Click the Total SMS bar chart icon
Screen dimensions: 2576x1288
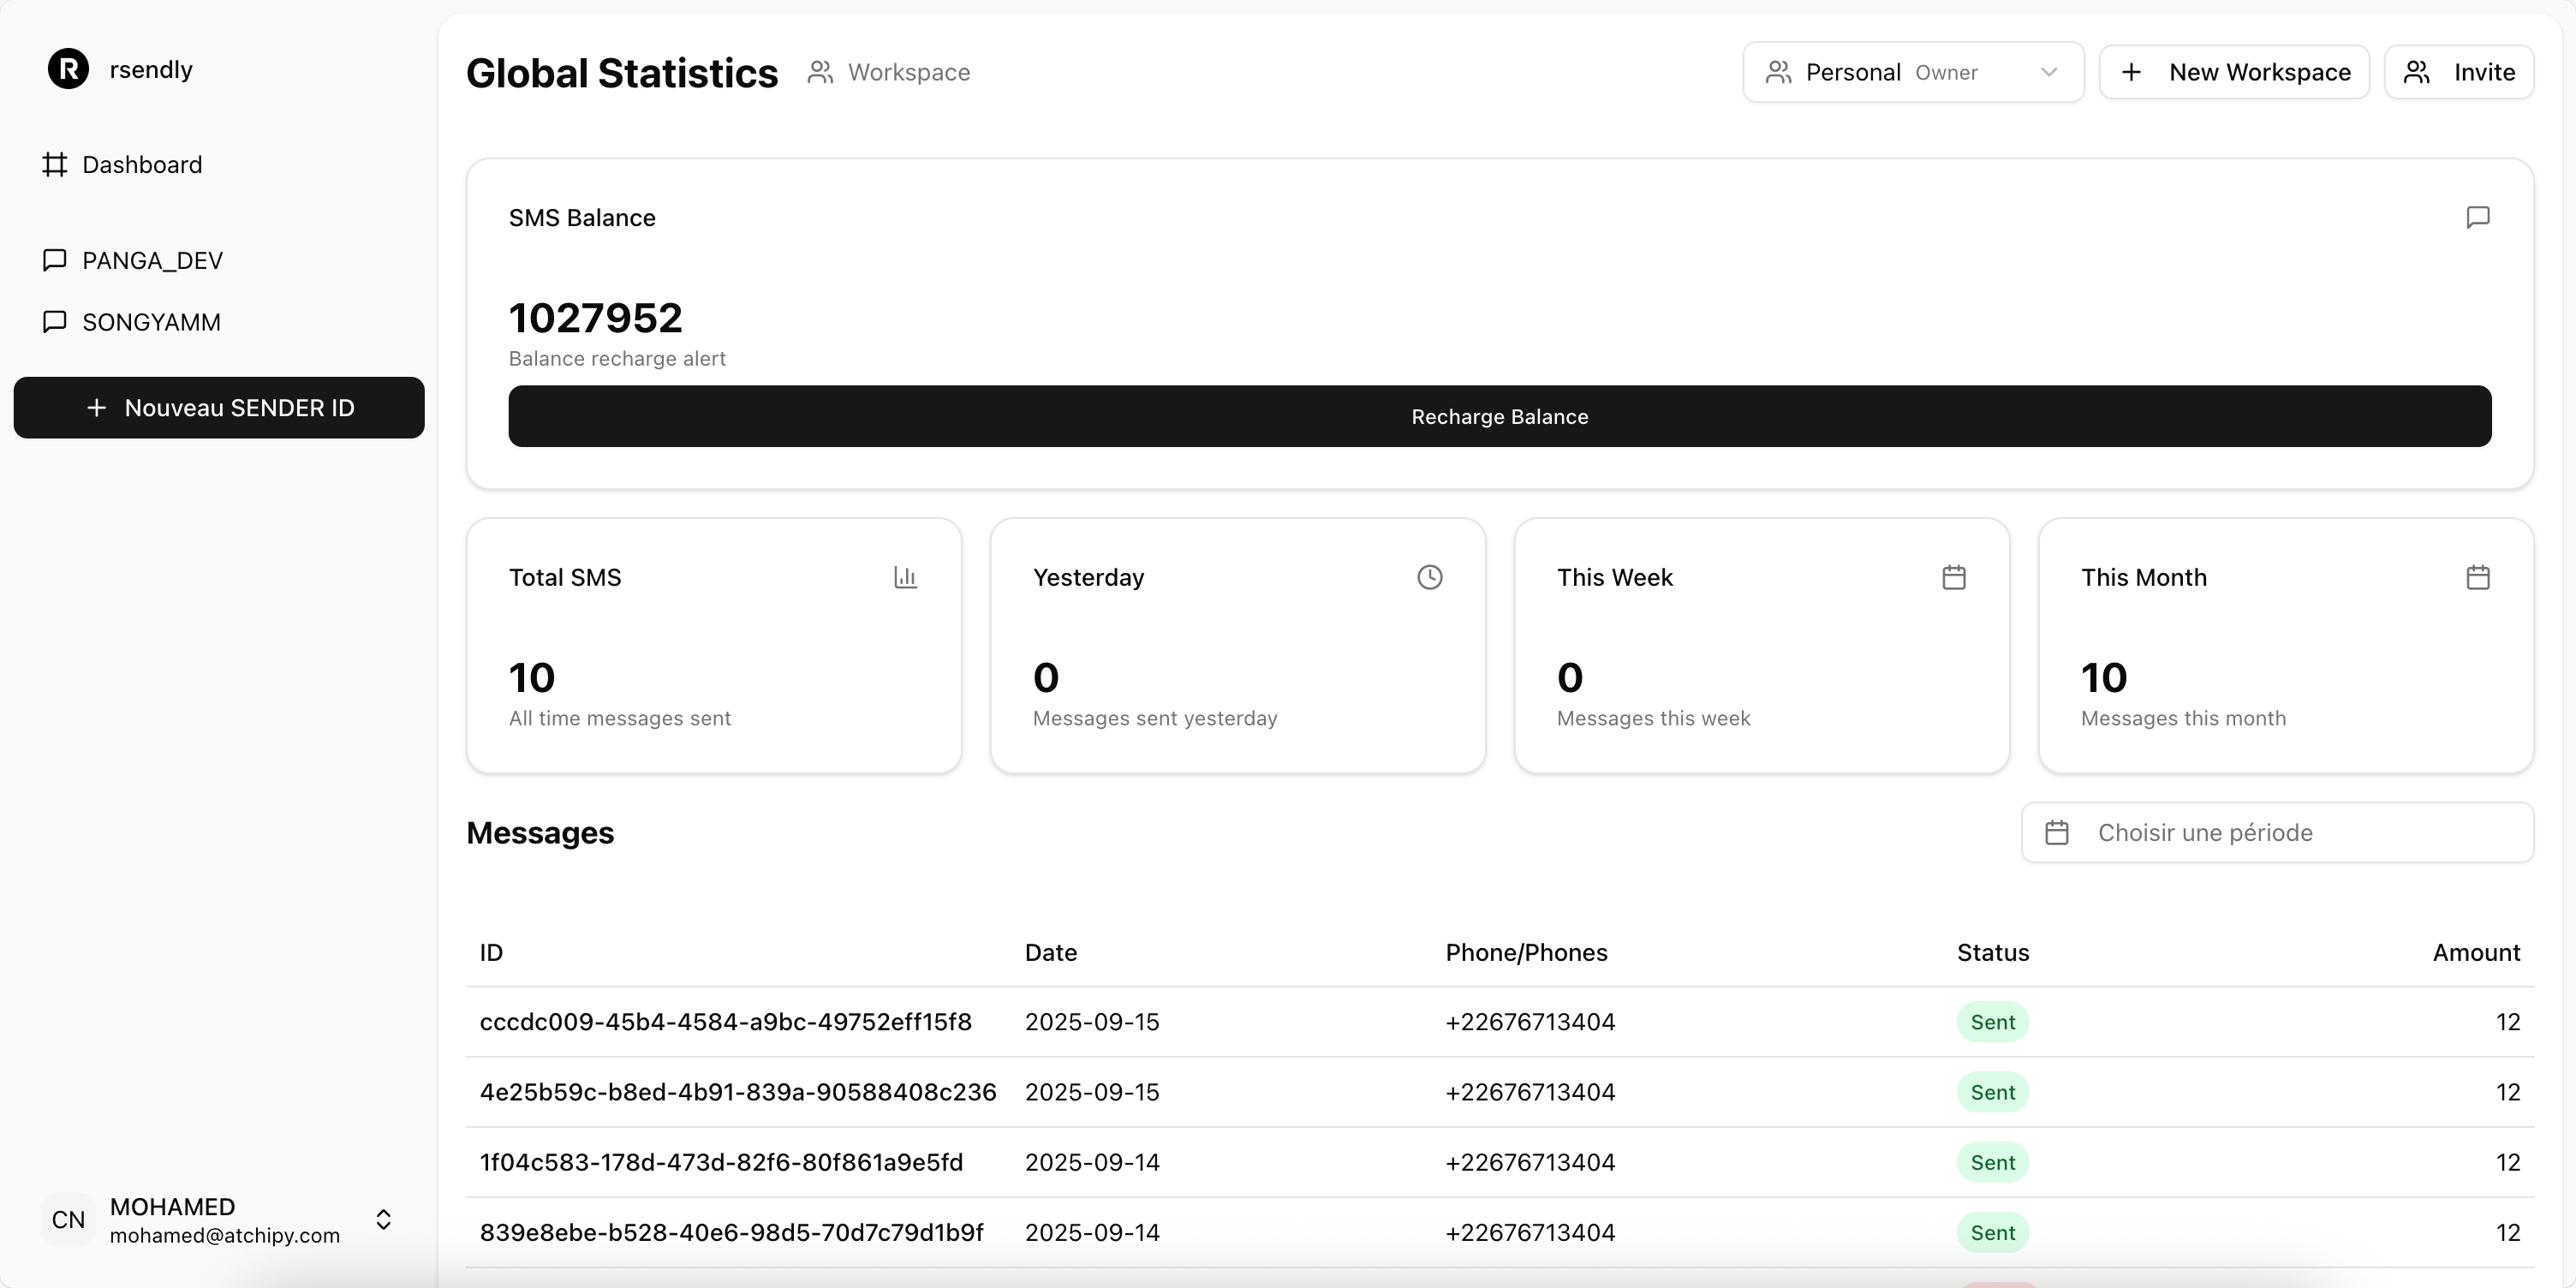[x=905, y=577]
